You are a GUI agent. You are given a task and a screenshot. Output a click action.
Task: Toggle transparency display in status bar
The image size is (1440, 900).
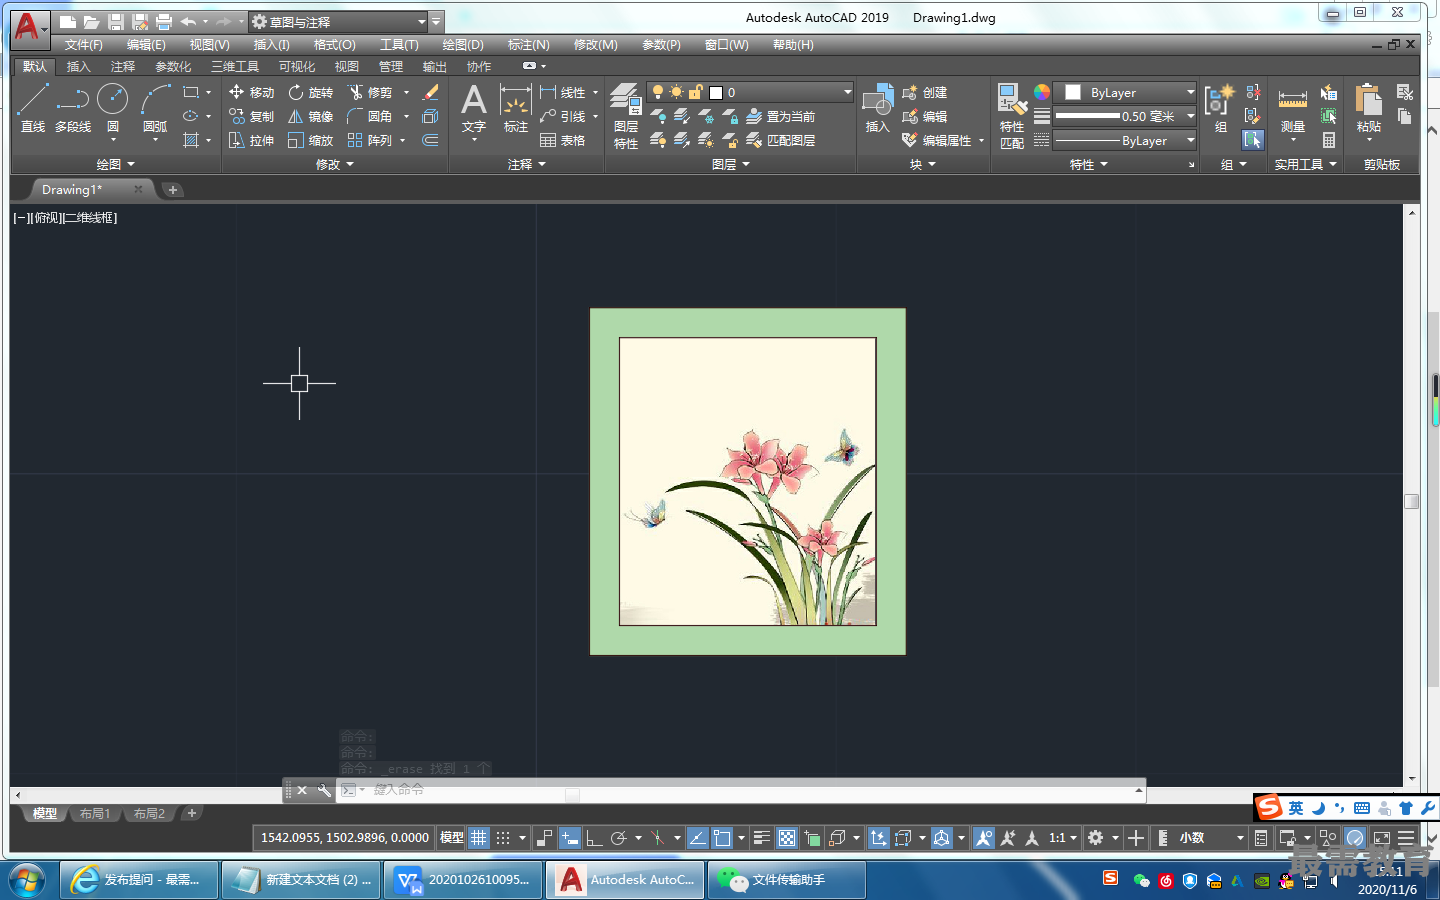point(787,838)
